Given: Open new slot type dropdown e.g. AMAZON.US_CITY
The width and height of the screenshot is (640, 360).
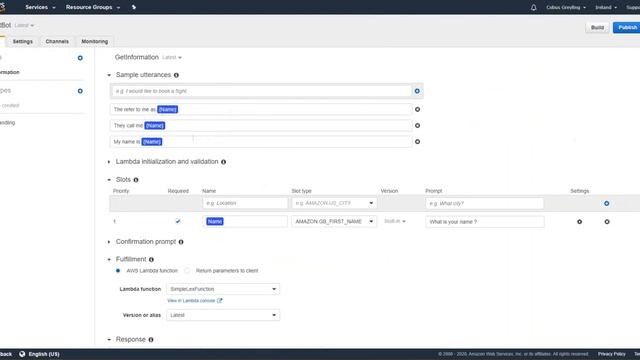Looking at the screenshot, I should click(x=334, y=203).
